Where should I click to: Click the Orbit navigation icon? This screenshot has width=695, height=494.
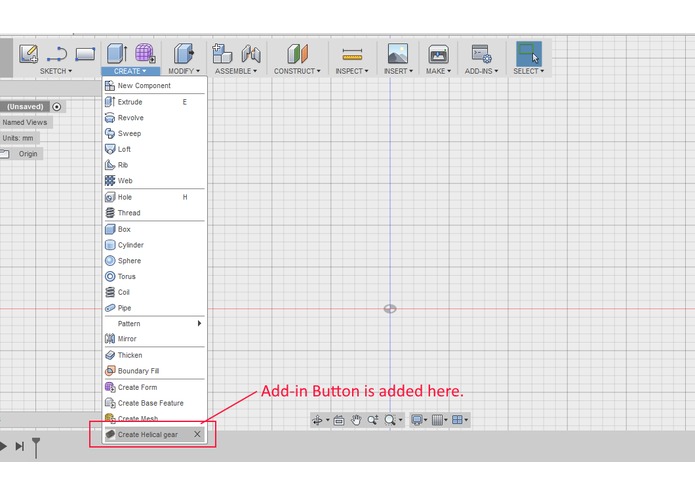(x=317, y=420)
